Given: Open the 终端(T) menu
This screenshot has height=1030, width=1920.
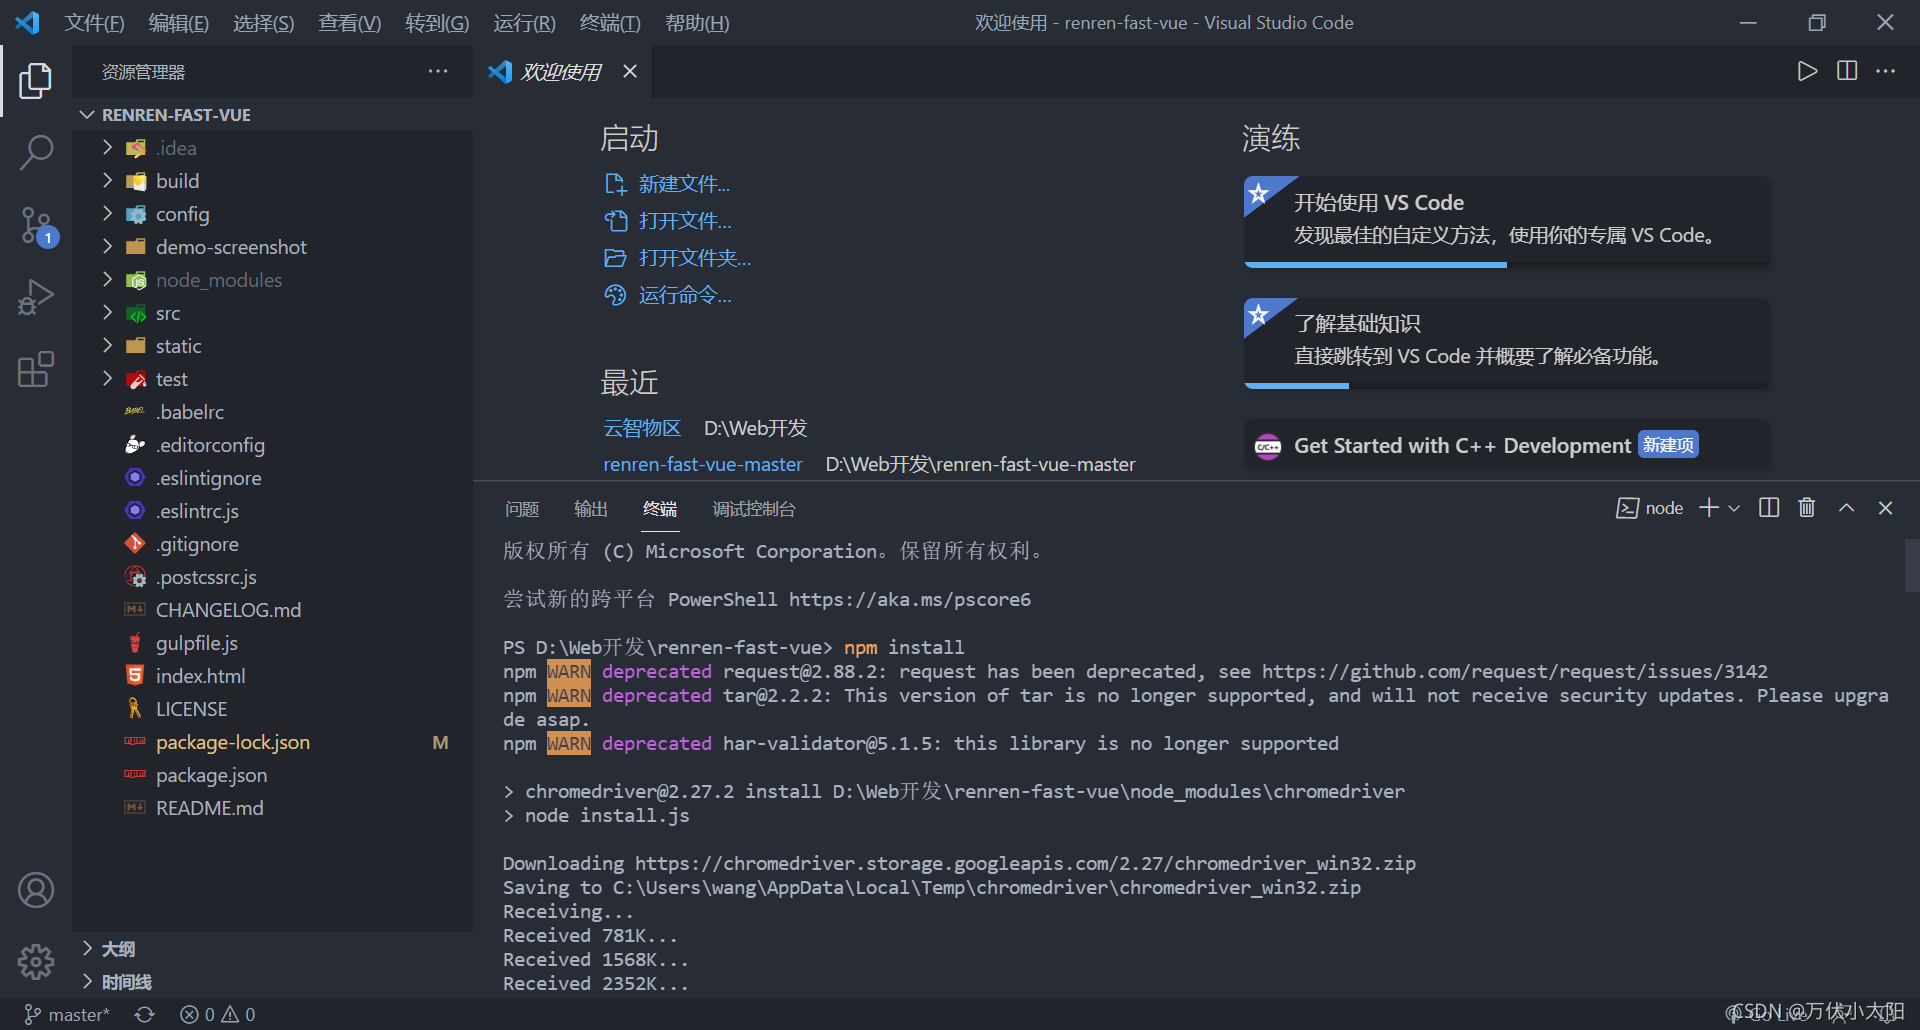Looking at the screenshot, I should pyautogui.click(x=610, y=23).
